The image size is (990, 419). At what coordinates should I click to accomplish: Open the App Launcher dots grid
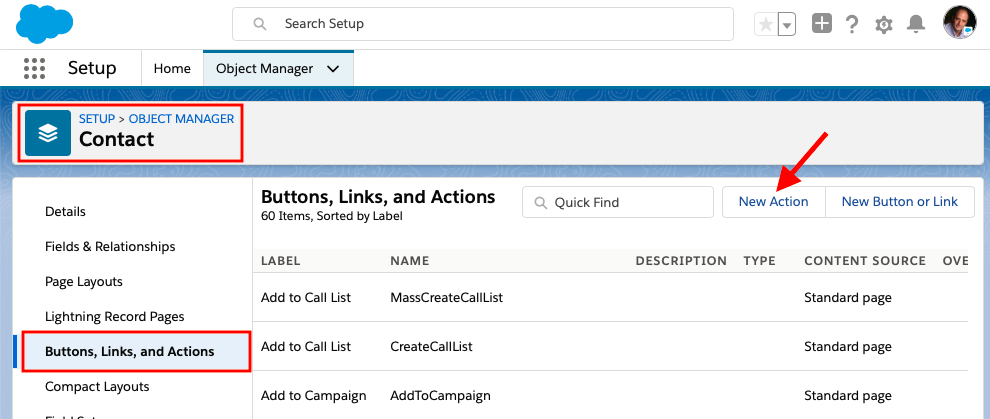[x=34, y=68]
